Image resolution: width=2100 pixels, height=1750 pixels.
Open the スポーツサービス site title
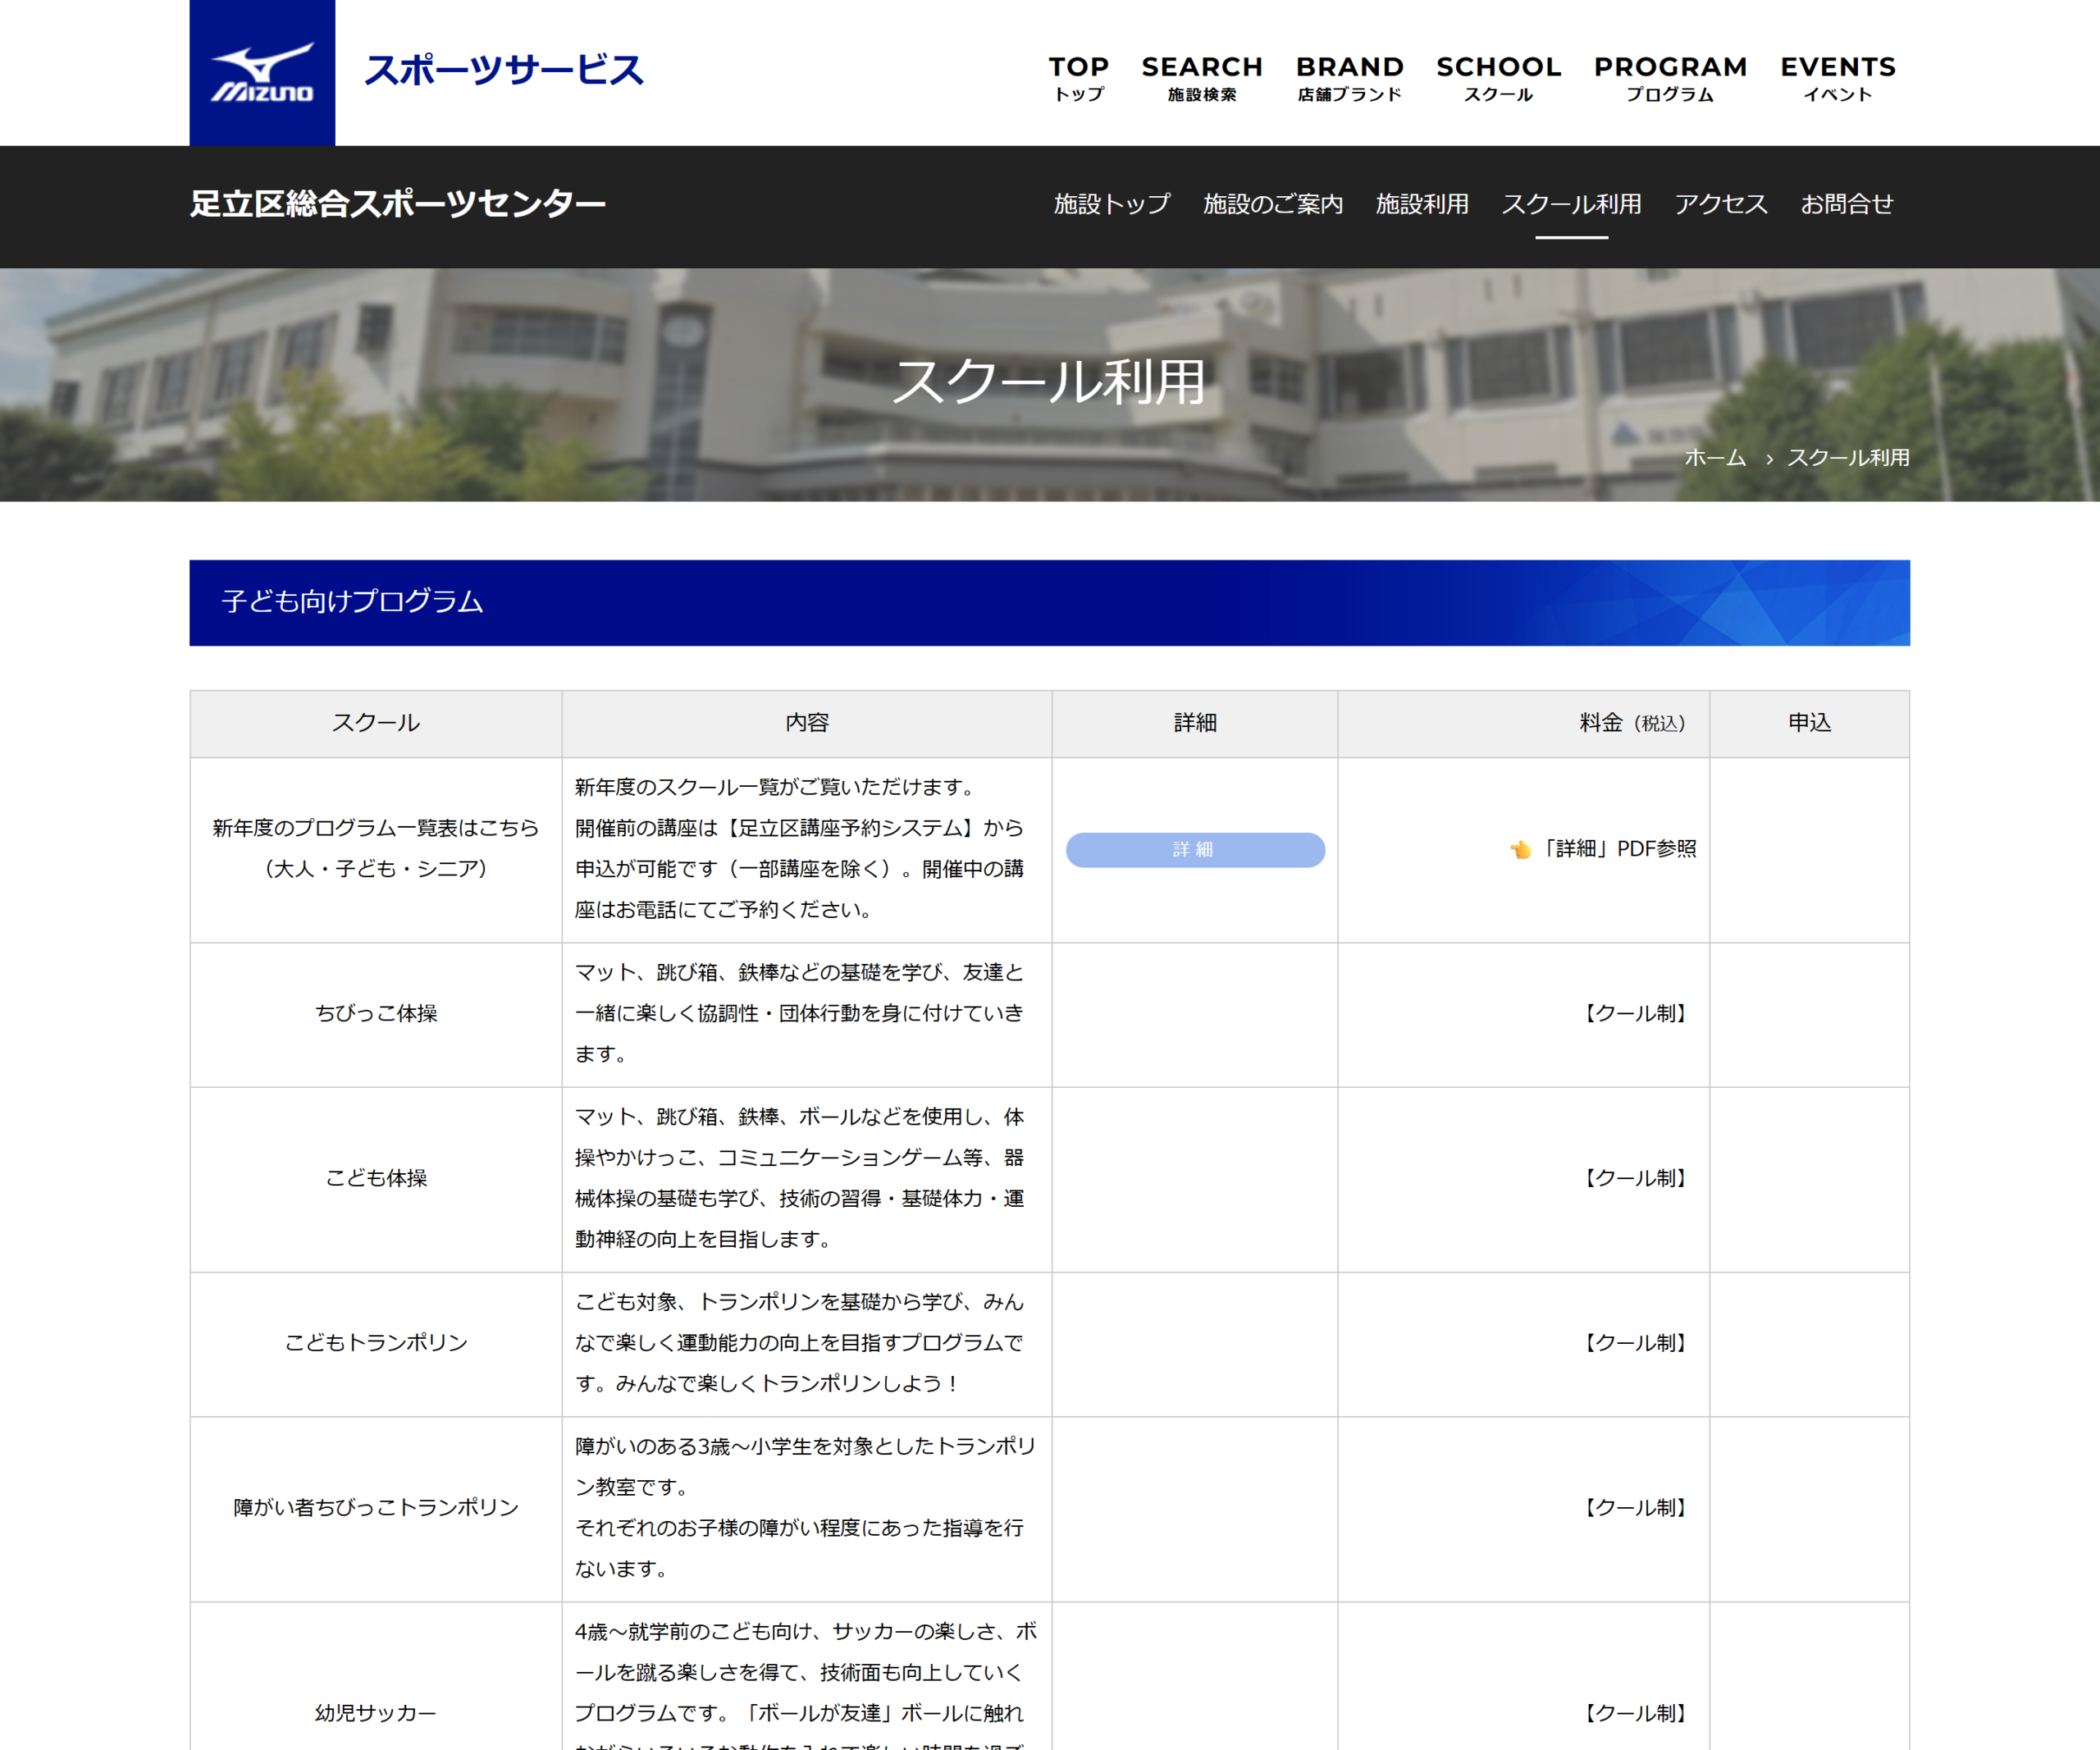coord(504,70)
